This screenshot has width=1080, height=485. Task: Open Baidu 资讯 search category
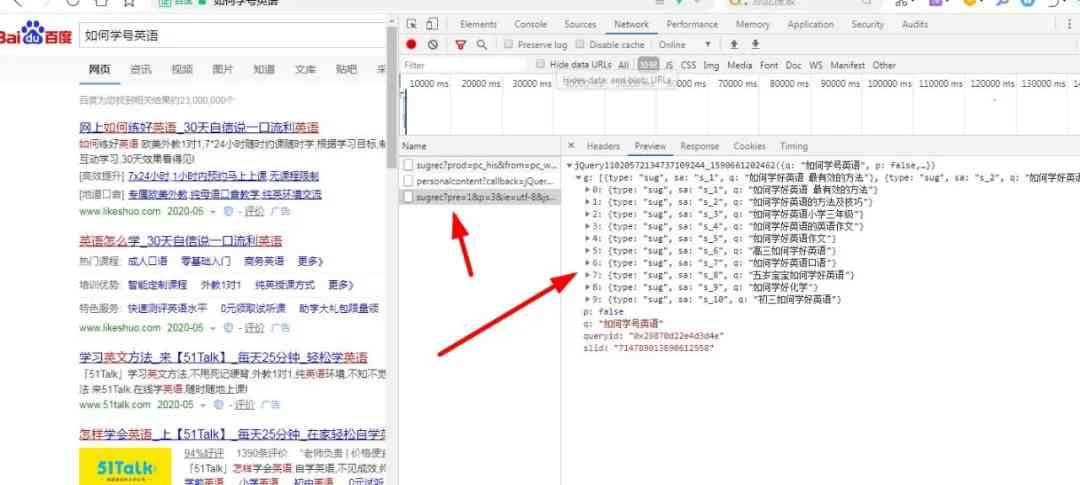[141, 69]
